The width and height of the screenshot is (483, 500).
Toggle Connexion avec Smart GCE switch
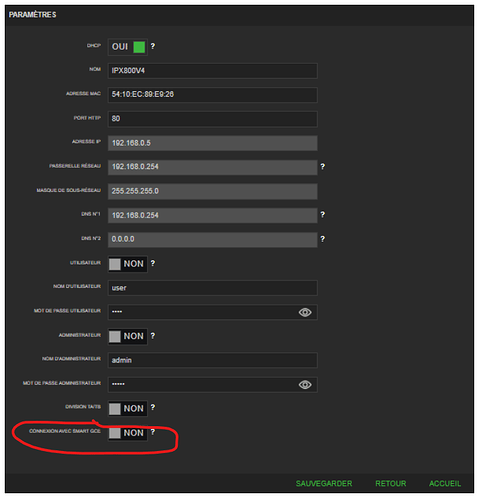tap(128, 433)
